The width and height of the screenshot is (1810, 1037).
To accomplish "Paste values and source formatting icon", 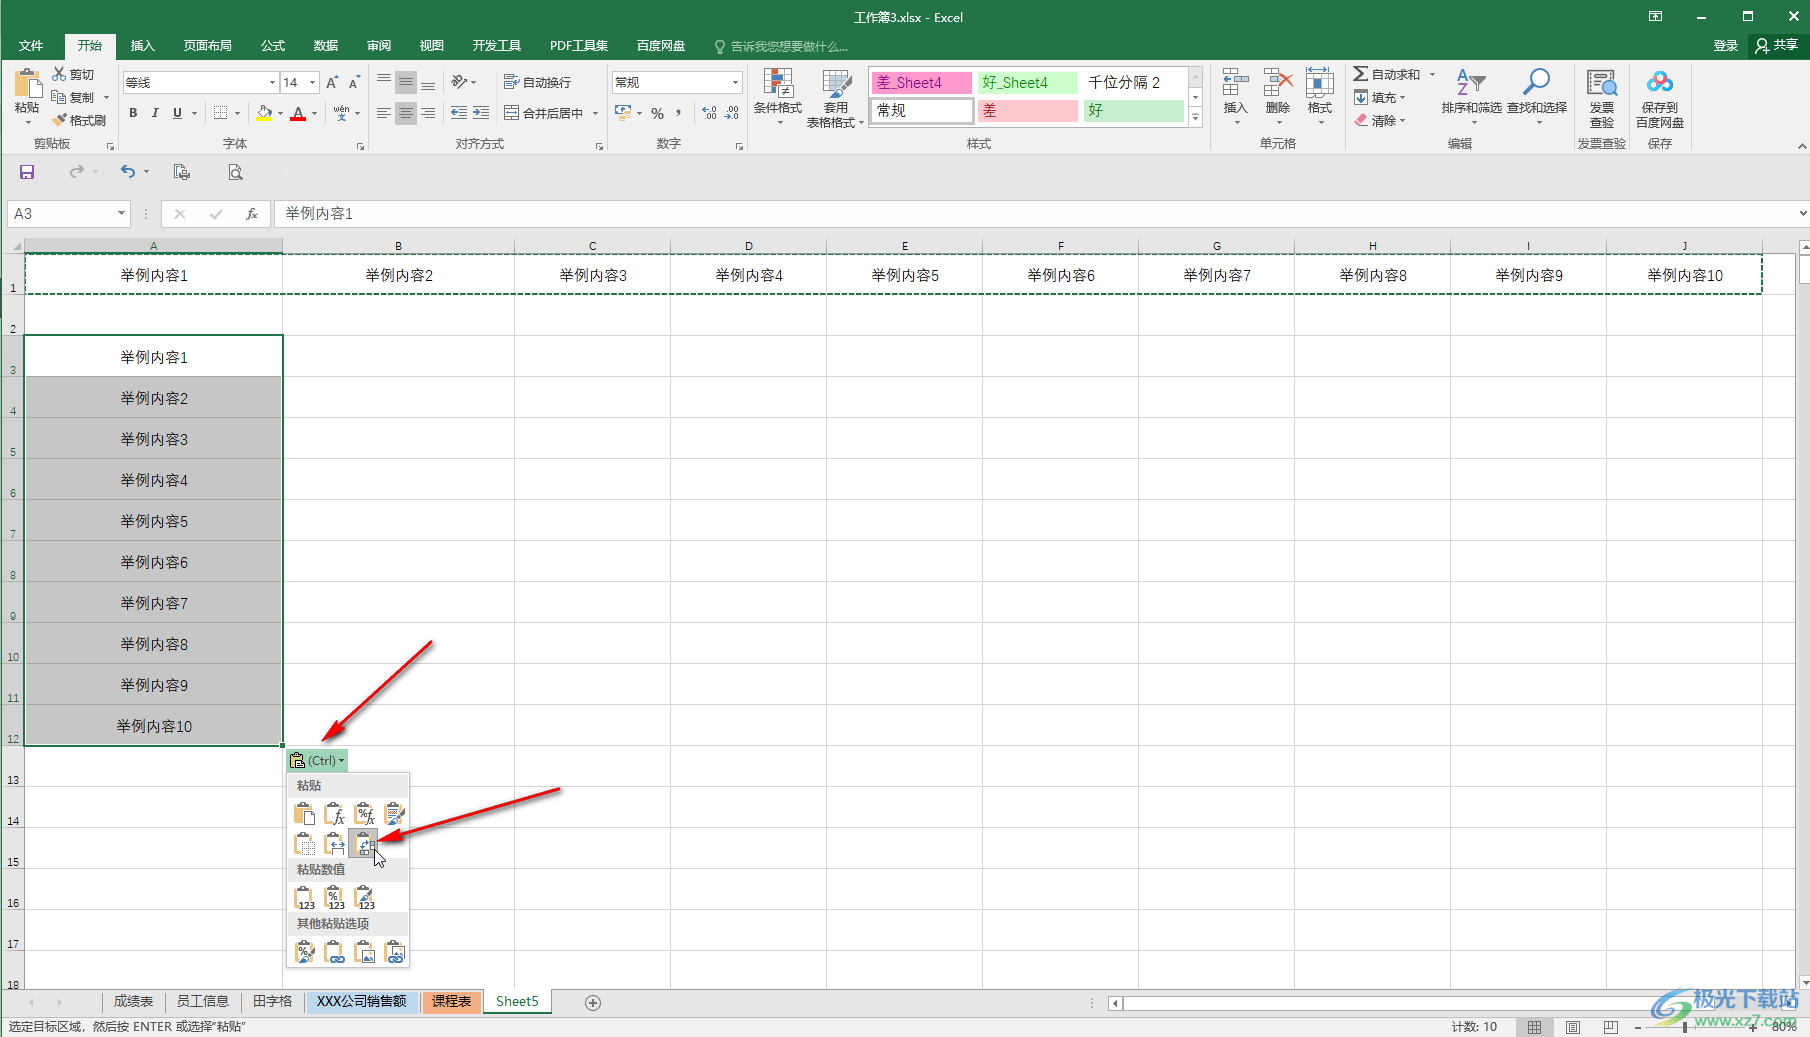I will [x=365, y=898].
